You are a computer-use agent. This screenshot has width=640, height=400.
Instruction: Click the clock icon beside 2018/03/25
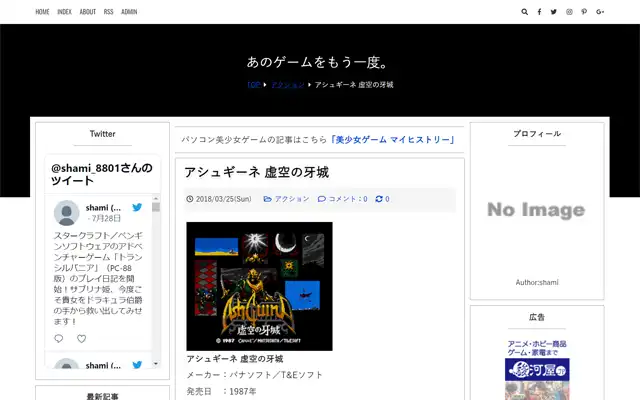coord(190,199)
